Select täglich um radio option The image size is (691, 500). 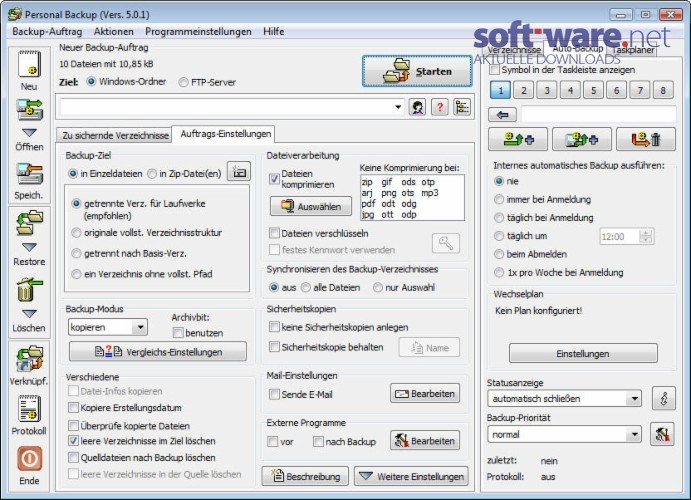pos(499,236)
